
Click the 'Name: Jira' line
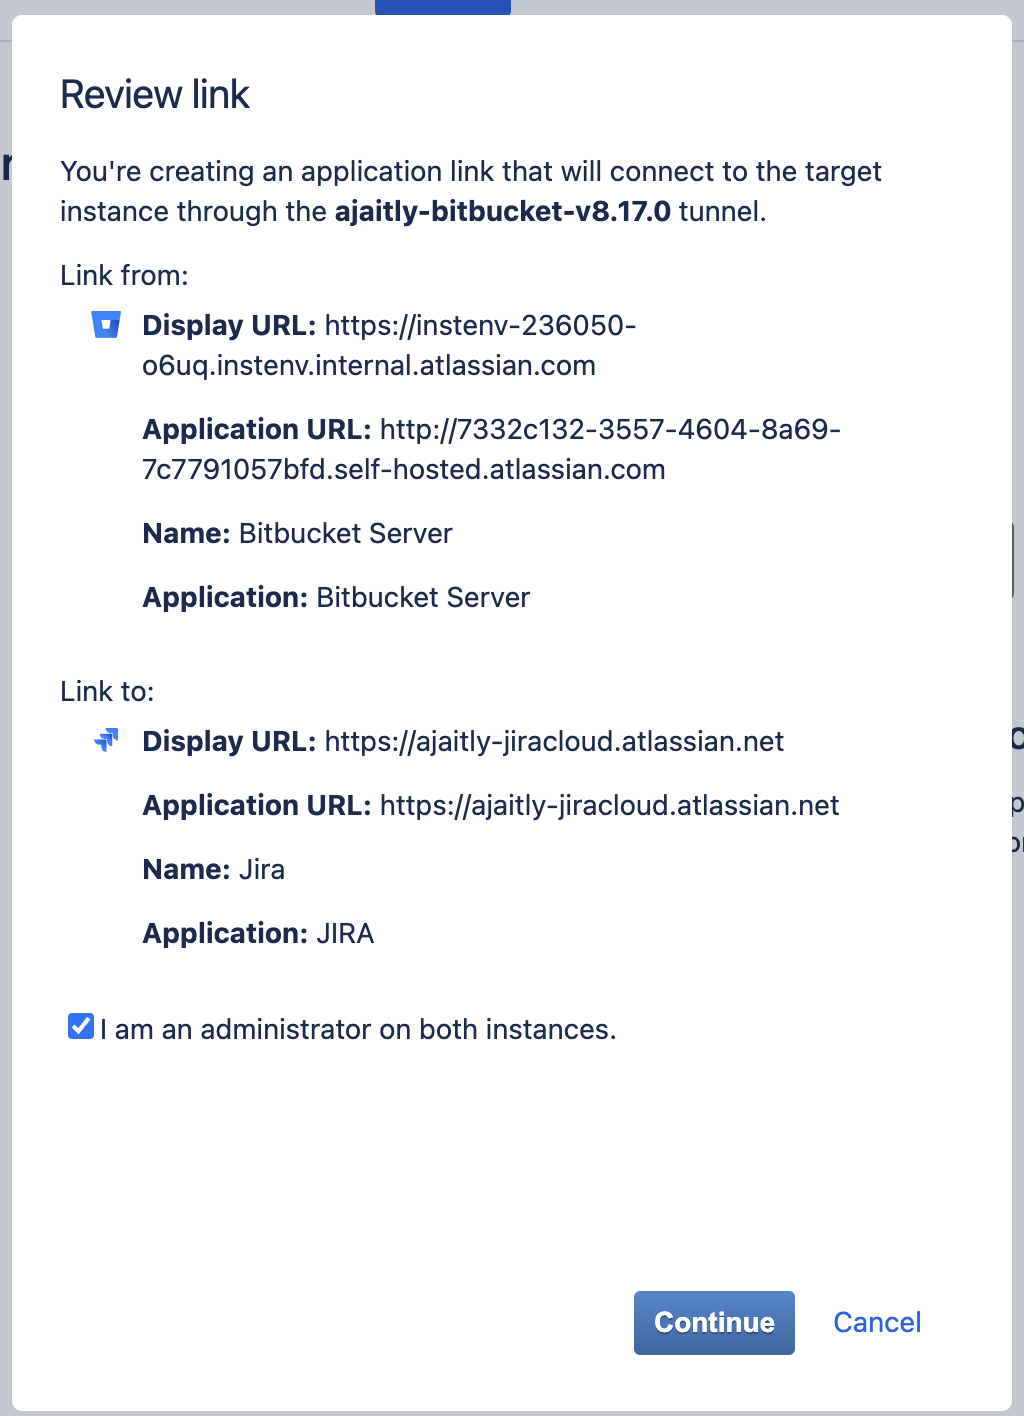pyautogui.click(x=214, y=869)
